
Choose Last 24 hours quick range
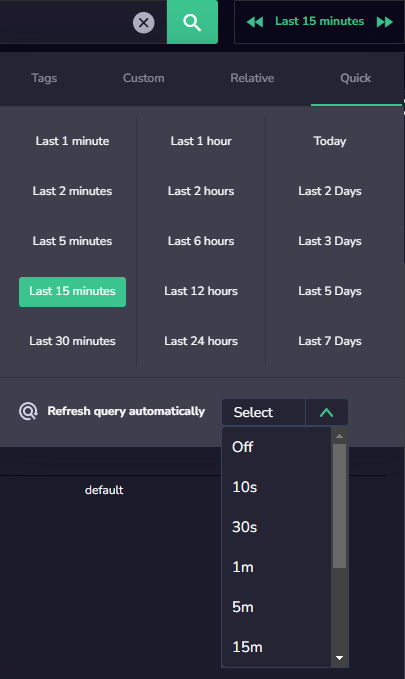[x=201, y=341]
